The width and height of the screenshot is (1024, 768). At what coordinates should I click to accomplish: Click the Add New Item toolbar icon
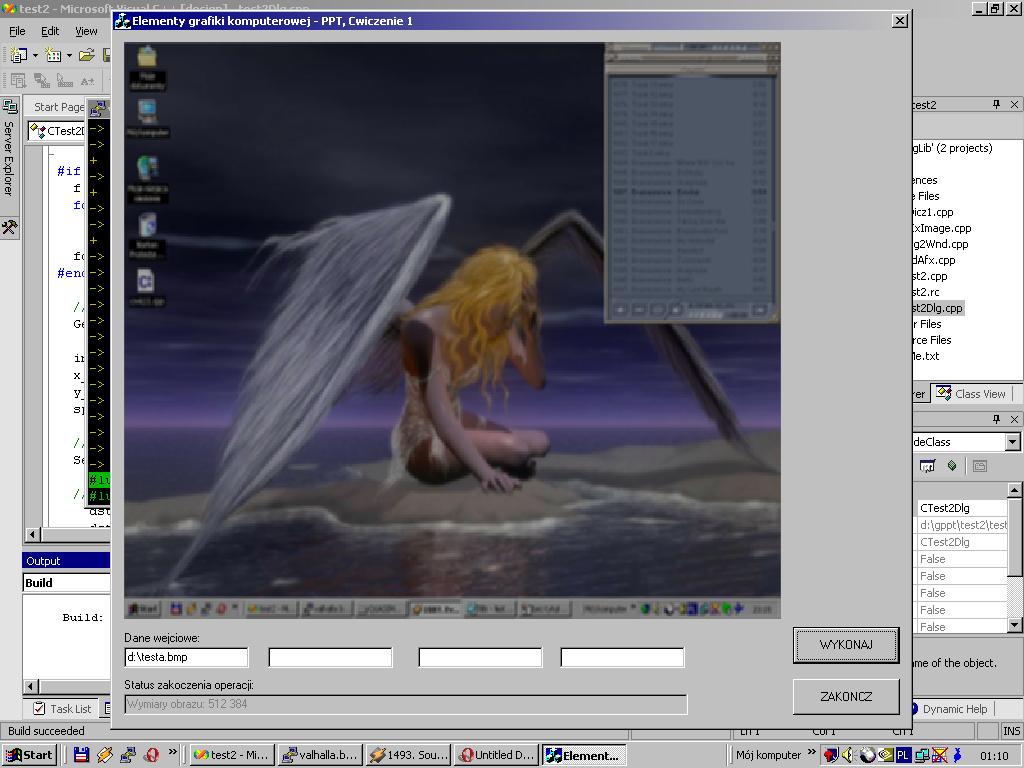(53, 56)
